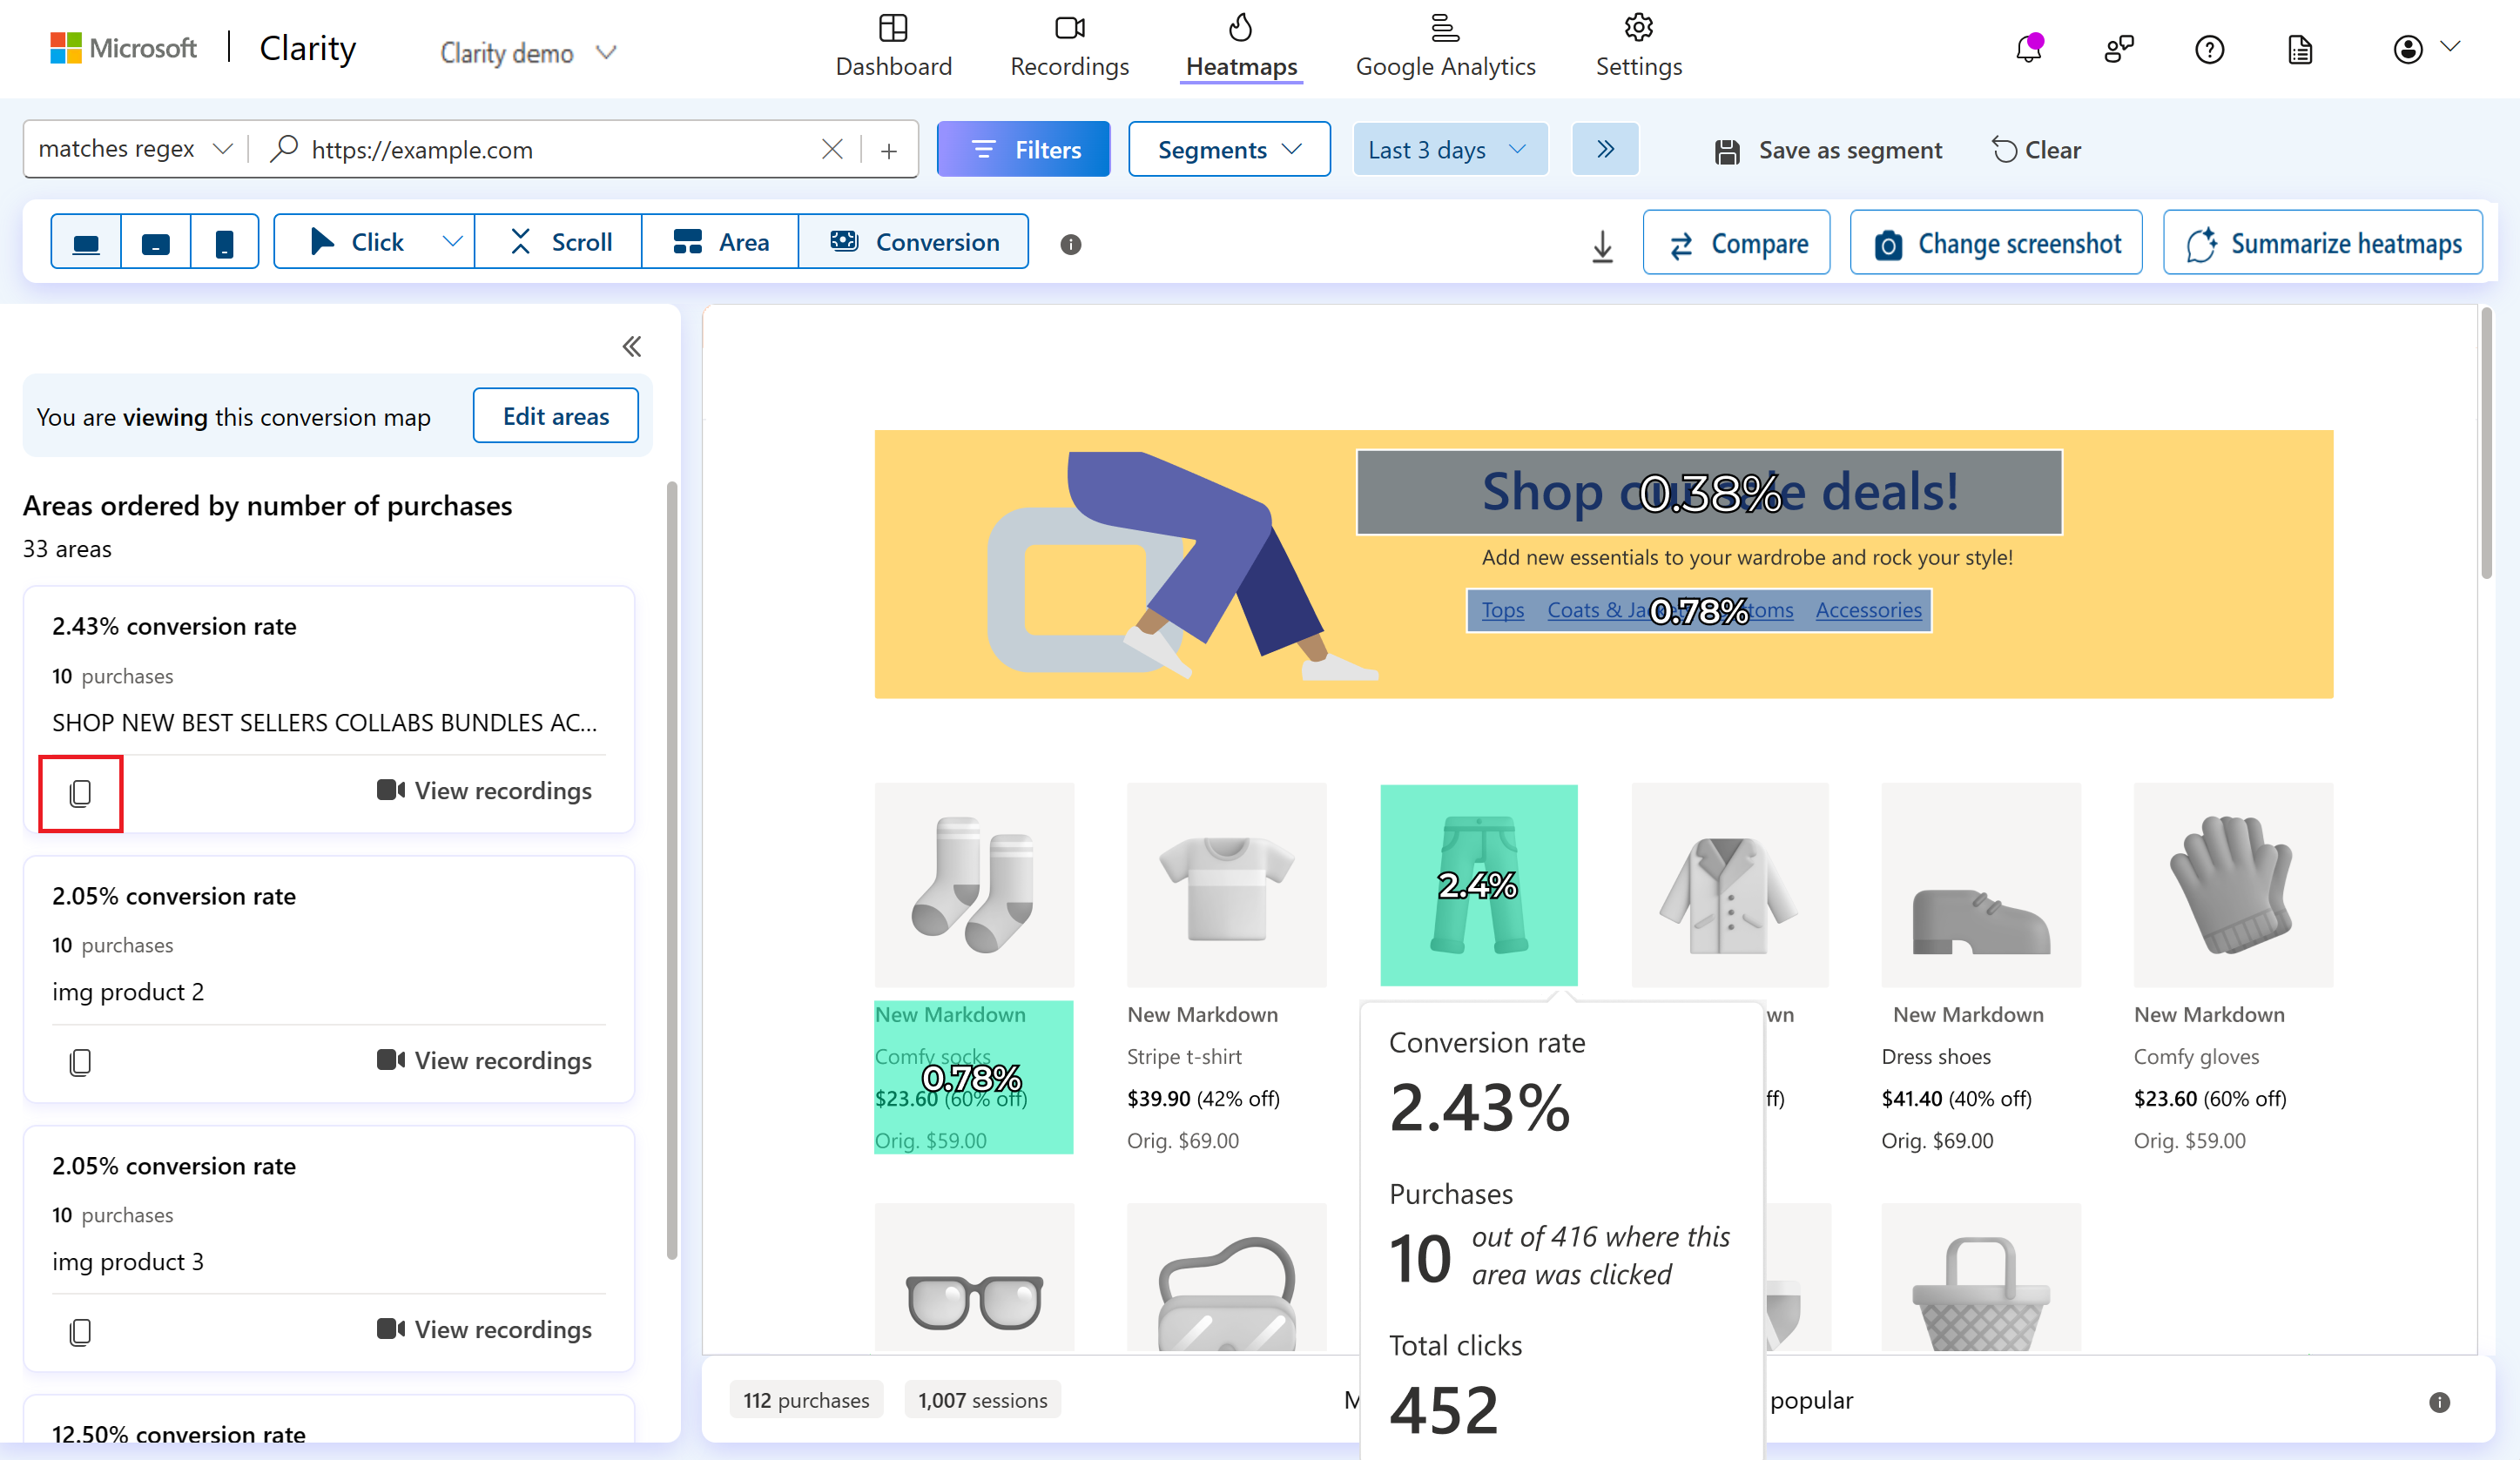This screenshot has width=2520, height=1460.
Task: Click the download heatmap data icon
Action: click(x=1602, y=244)
